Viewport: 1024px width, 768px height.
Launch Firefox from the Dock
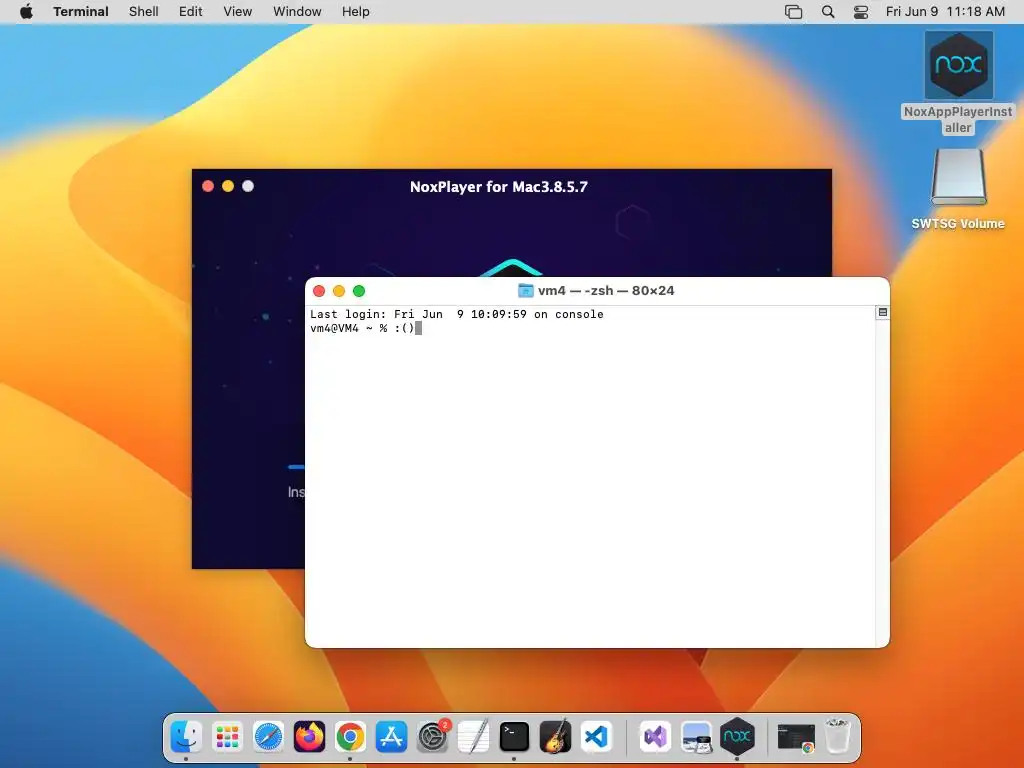click(310, 737)
